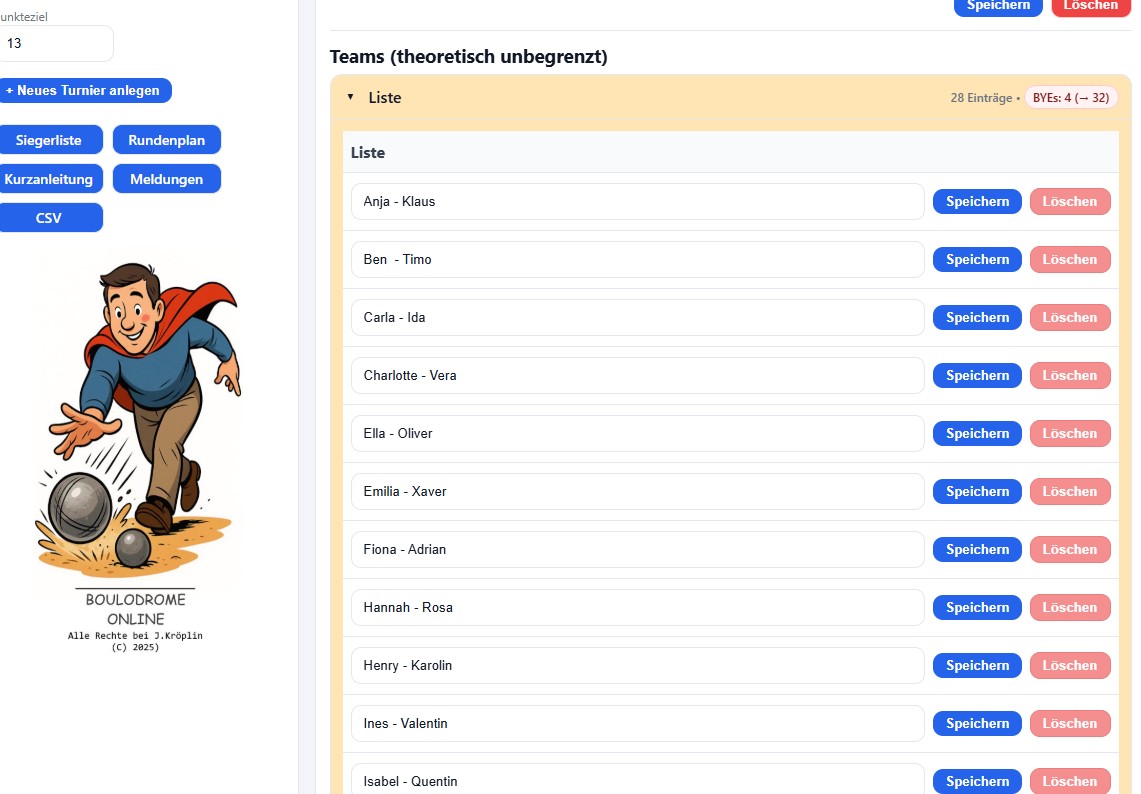The width and height of the screenshot is (1141, 794).
Task: Open the Rundenplan view
Action: [166, 140]
